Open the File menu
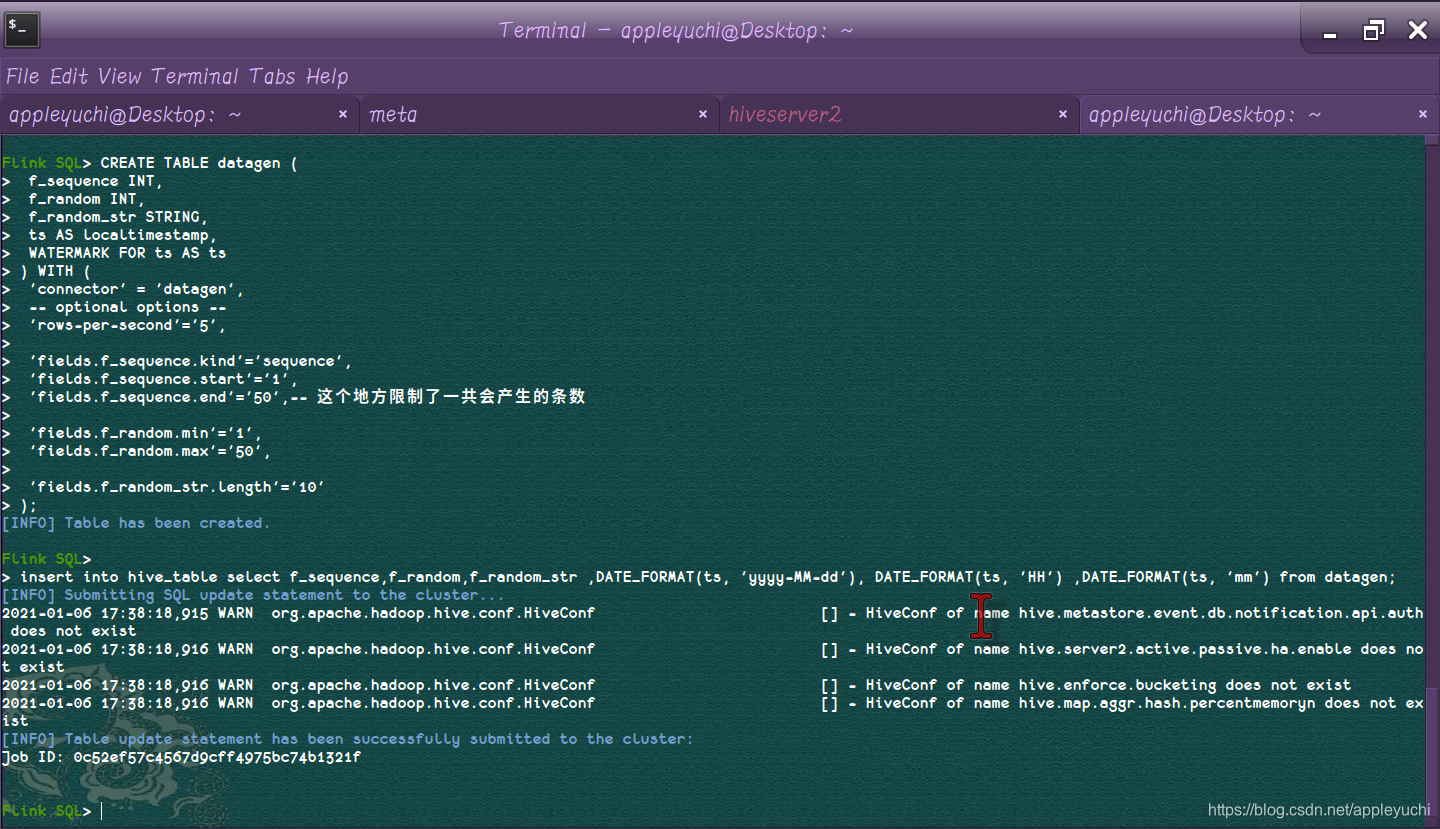The height and width of the screenshot is (829, 1440). (x=20, y=76)
